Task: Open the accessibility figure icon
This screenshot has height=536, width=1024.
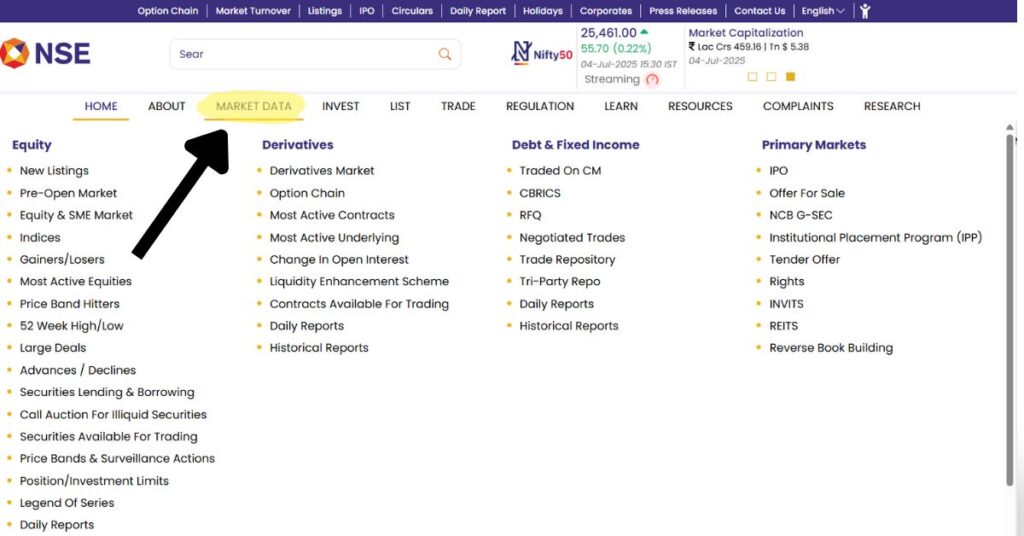Action: [x=865, y=10]
